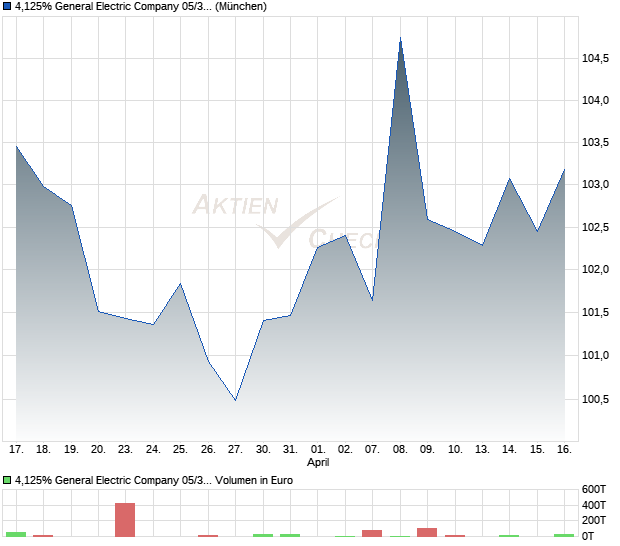Click the y-axis label '103,5'
This screenshot has height=546, width=620.
(x=595, y=142)
